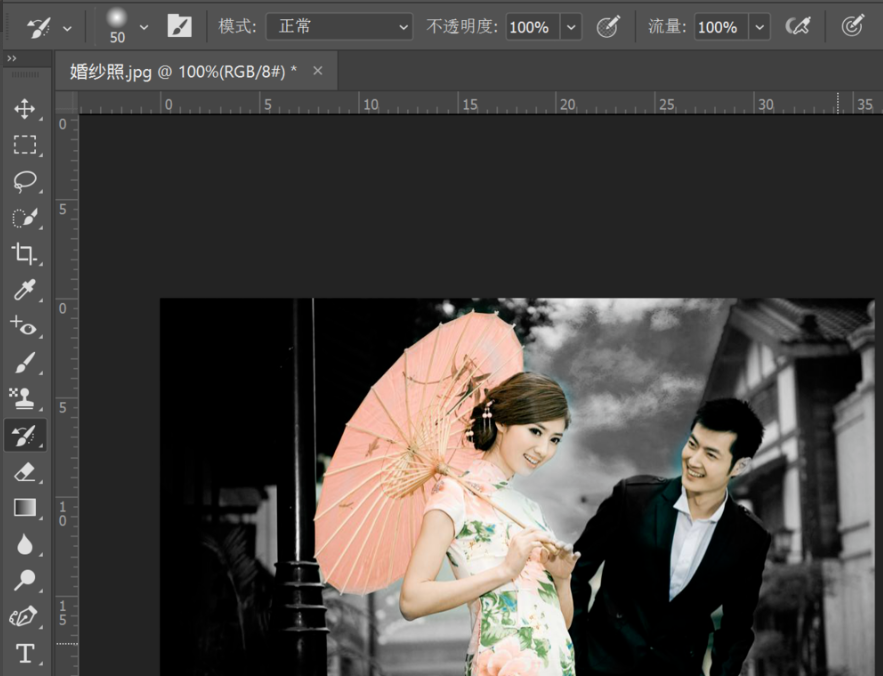This screenshot has height=676, width=883.
Task: Switch to the 婚纱照.jpg document tab
Action: [183, 71]
